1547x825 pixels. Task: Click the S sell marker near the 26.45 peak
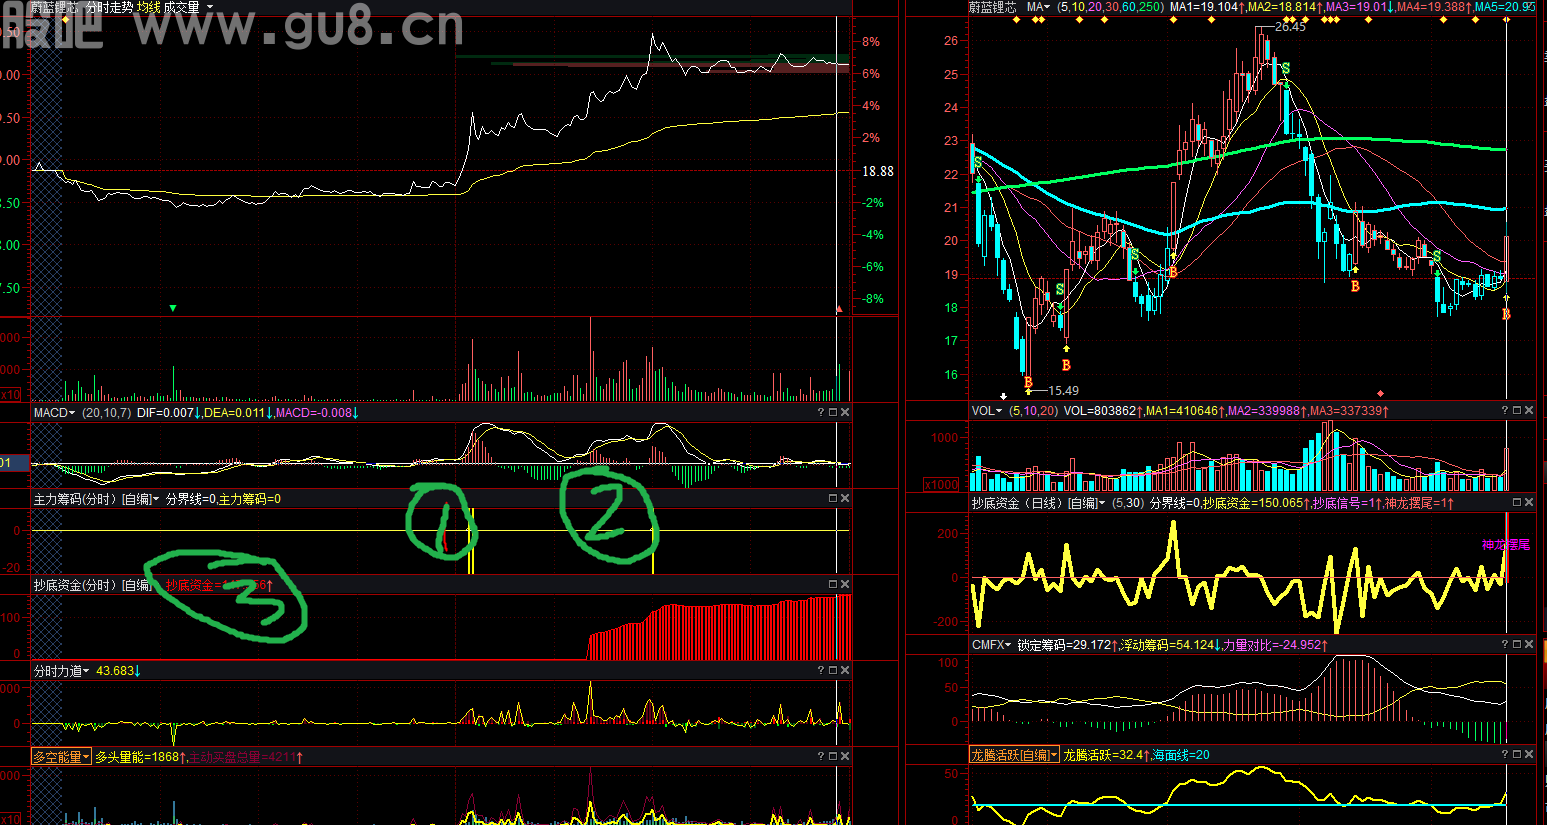pos(1286,69)
